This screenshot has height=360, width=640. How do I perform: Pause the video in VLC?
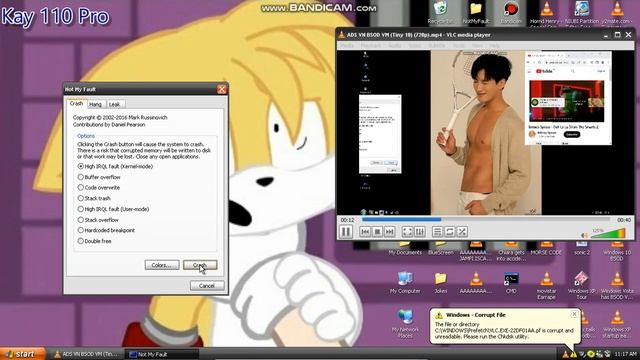[x=346, y=232]
